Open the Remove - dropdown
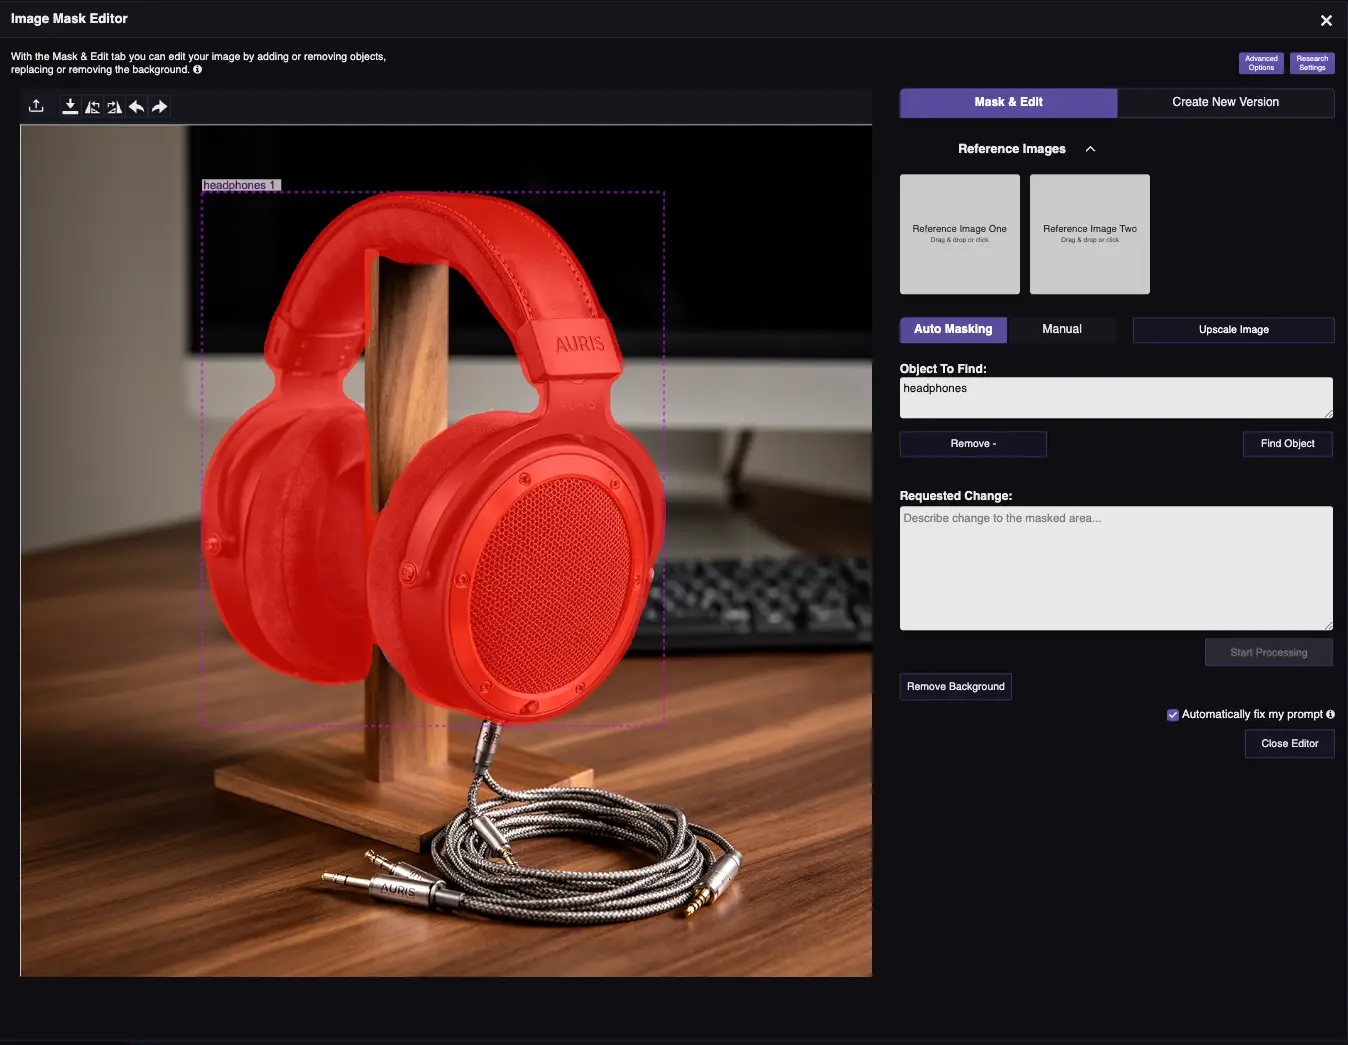Viewport: 1348px width, 1045px height. click(972, 444)
